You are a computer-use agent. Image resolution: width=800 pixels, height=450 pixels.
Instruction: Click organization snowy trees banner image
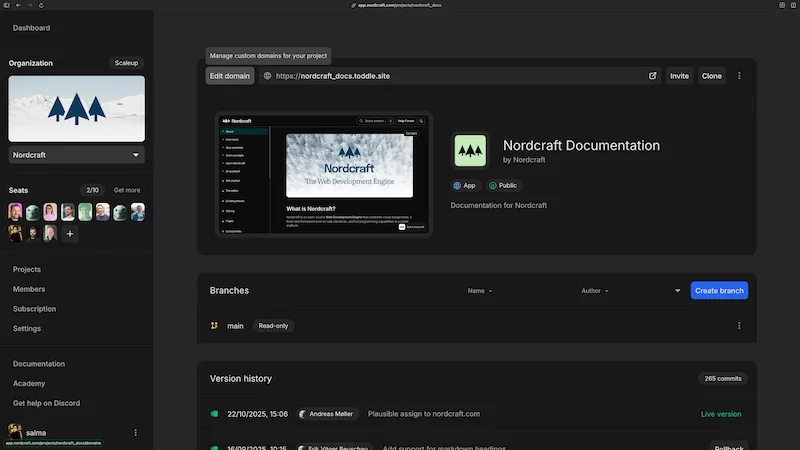77,109
